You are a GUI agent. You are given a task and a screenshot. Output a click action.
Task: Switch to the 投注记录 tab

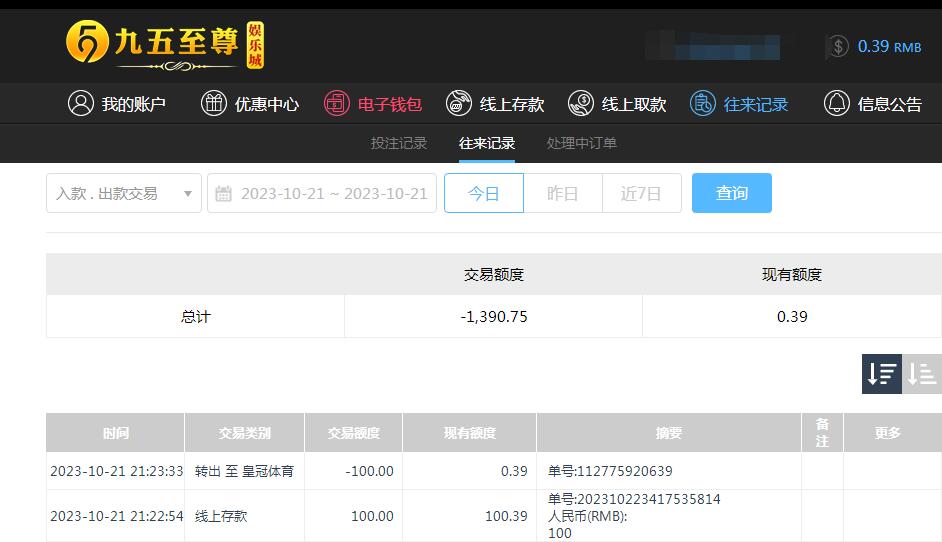pyautogui.click(x=398, y=143)
